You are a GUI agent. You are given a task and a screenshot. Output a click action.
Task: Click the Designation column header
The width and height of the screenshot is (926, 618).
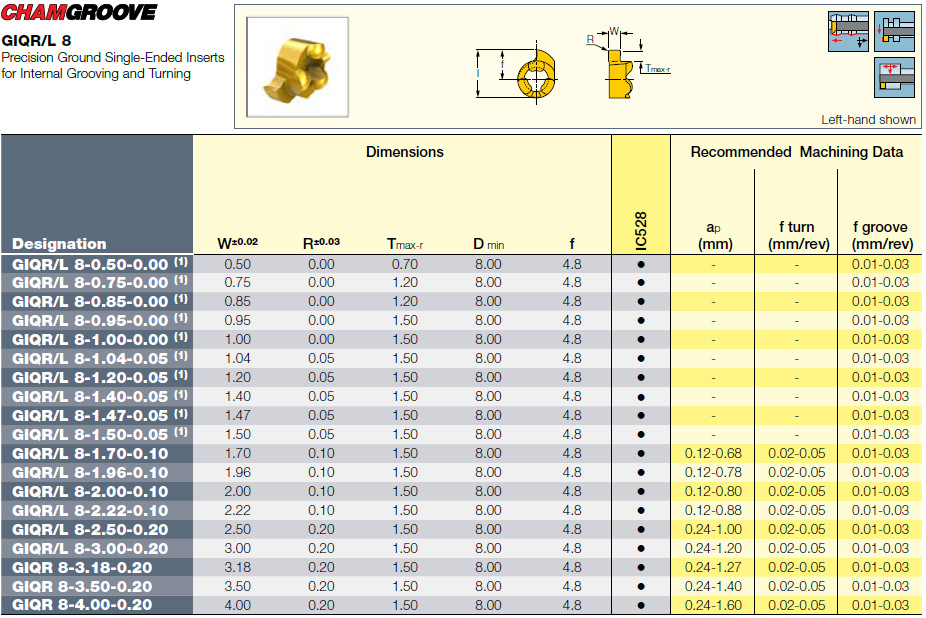(59, 244)
